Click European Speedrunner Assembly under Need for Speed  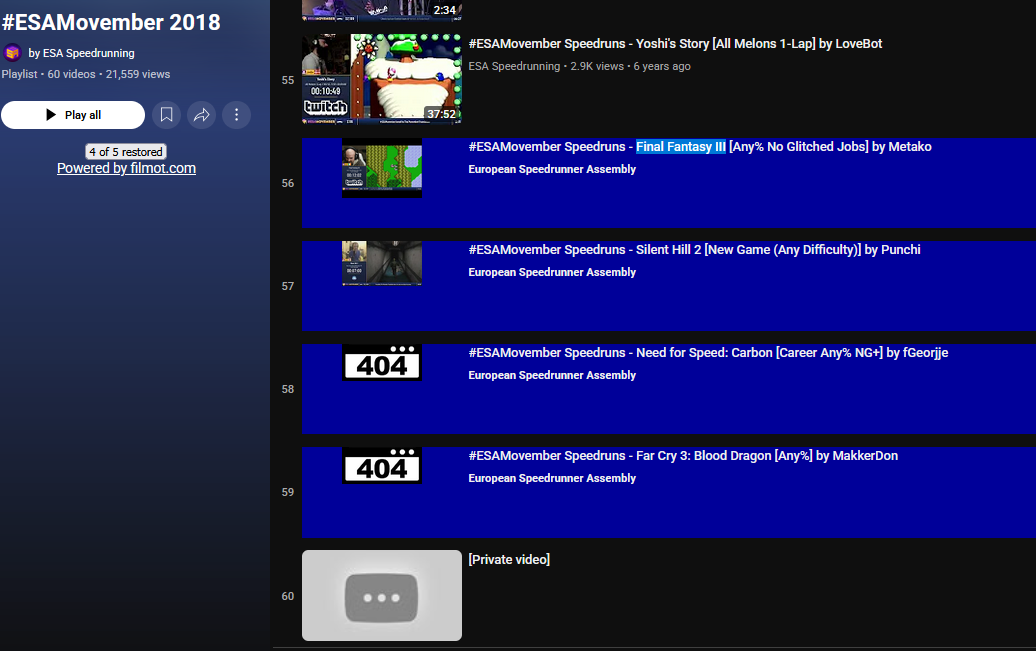[x=552, y=375]
